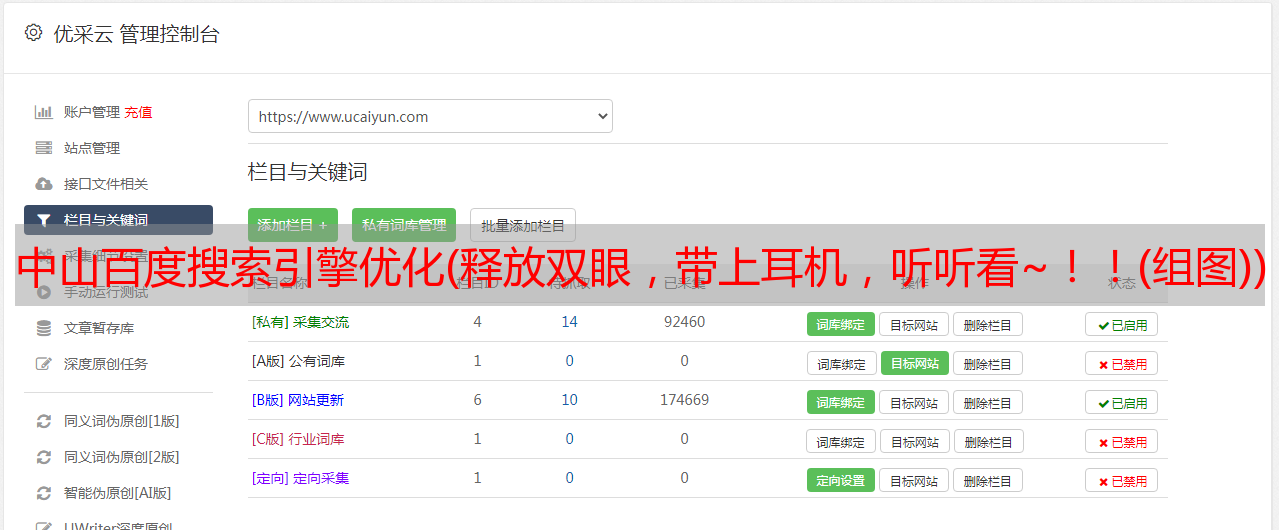This screenshot has height=530, width=1279.
Task: Toggle 已禁用 status for 定向采集
Action: [x=1122, y=480]
